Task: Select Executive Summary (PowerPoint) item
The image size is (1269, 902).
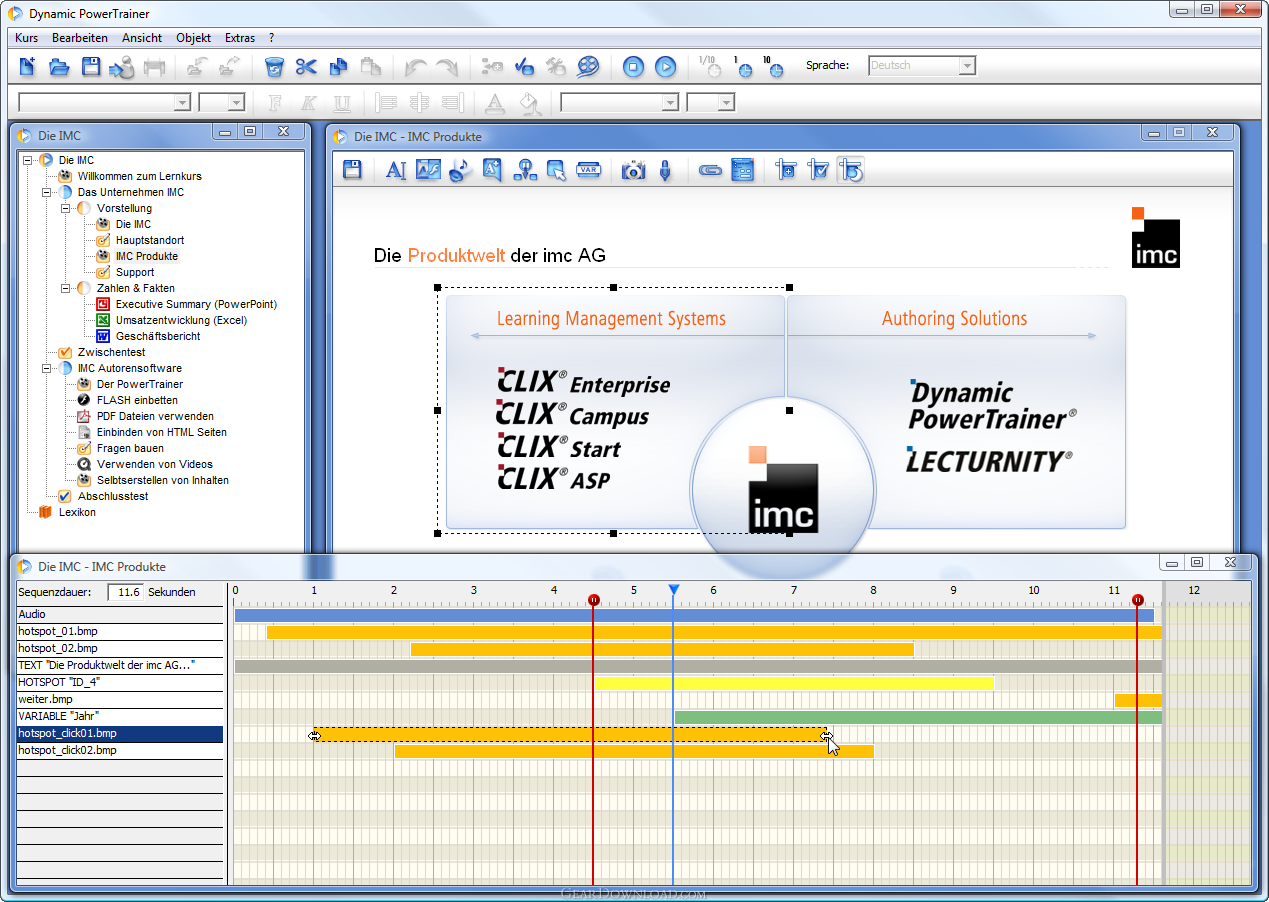Action: click(196, 304)
